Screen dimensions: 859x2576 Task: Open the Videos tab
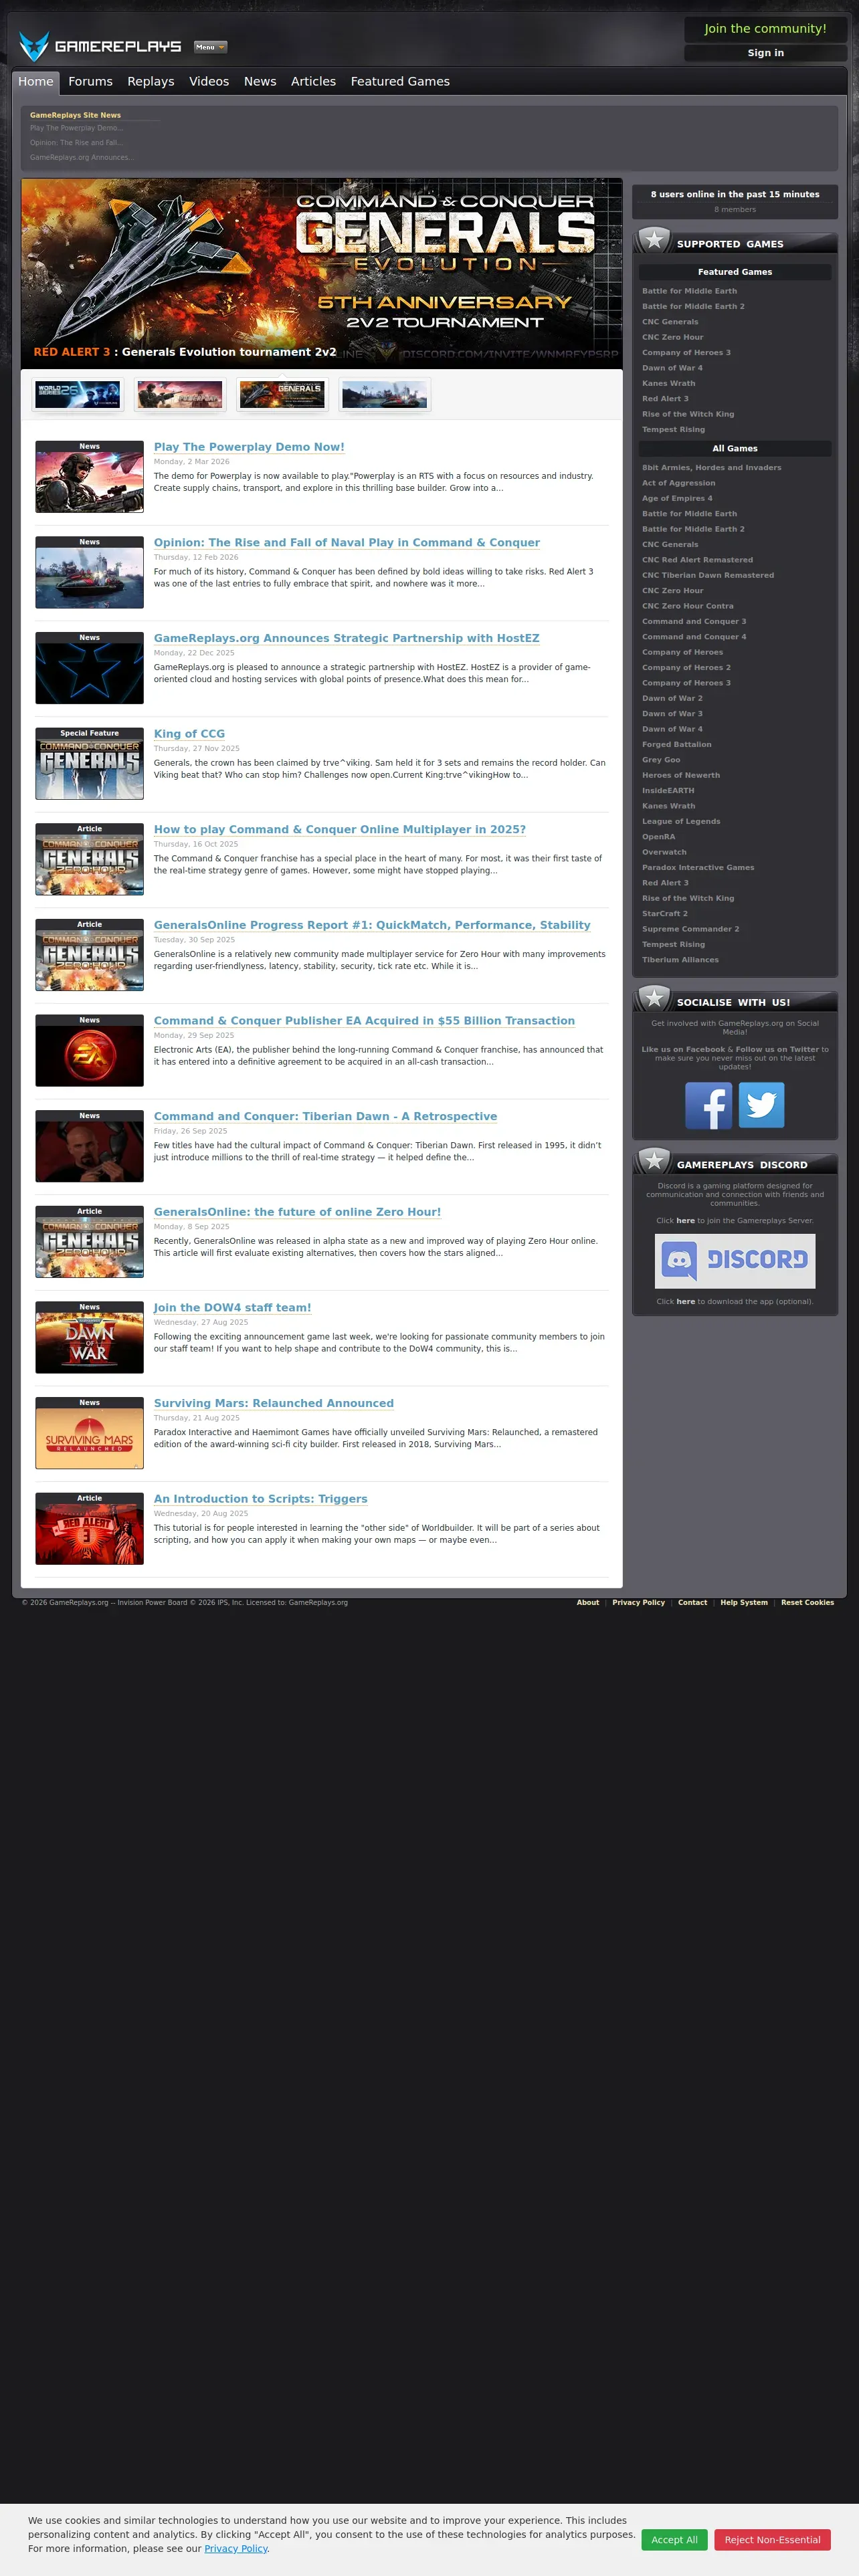pyautogui.click(x=209, y=82)
